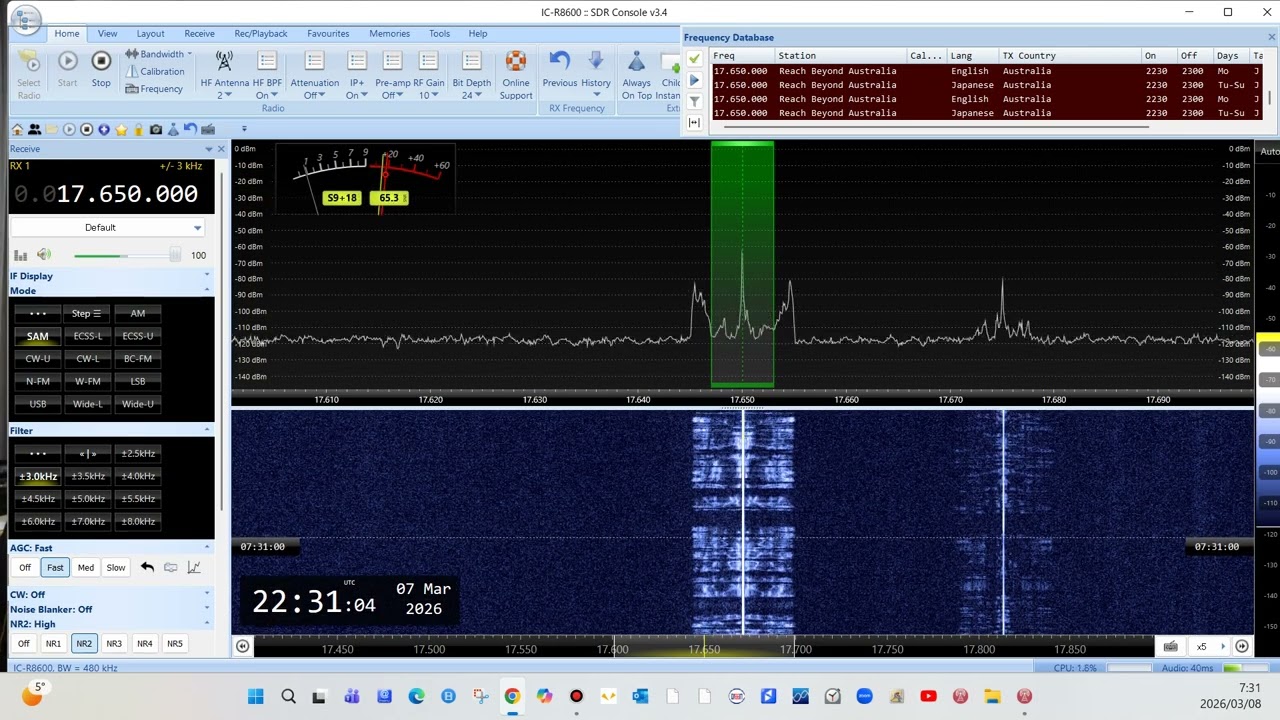1280x720 pixels.
Task: Select AM demodulation mode
Action: [x=138, y=313]
